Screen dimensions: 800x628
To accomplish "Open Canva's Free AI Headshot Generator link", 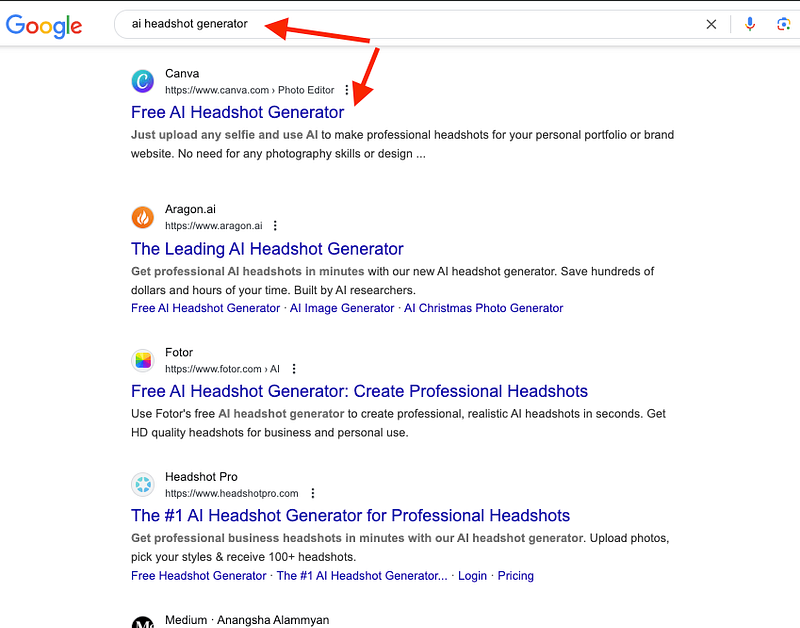I will pos(237,112).
